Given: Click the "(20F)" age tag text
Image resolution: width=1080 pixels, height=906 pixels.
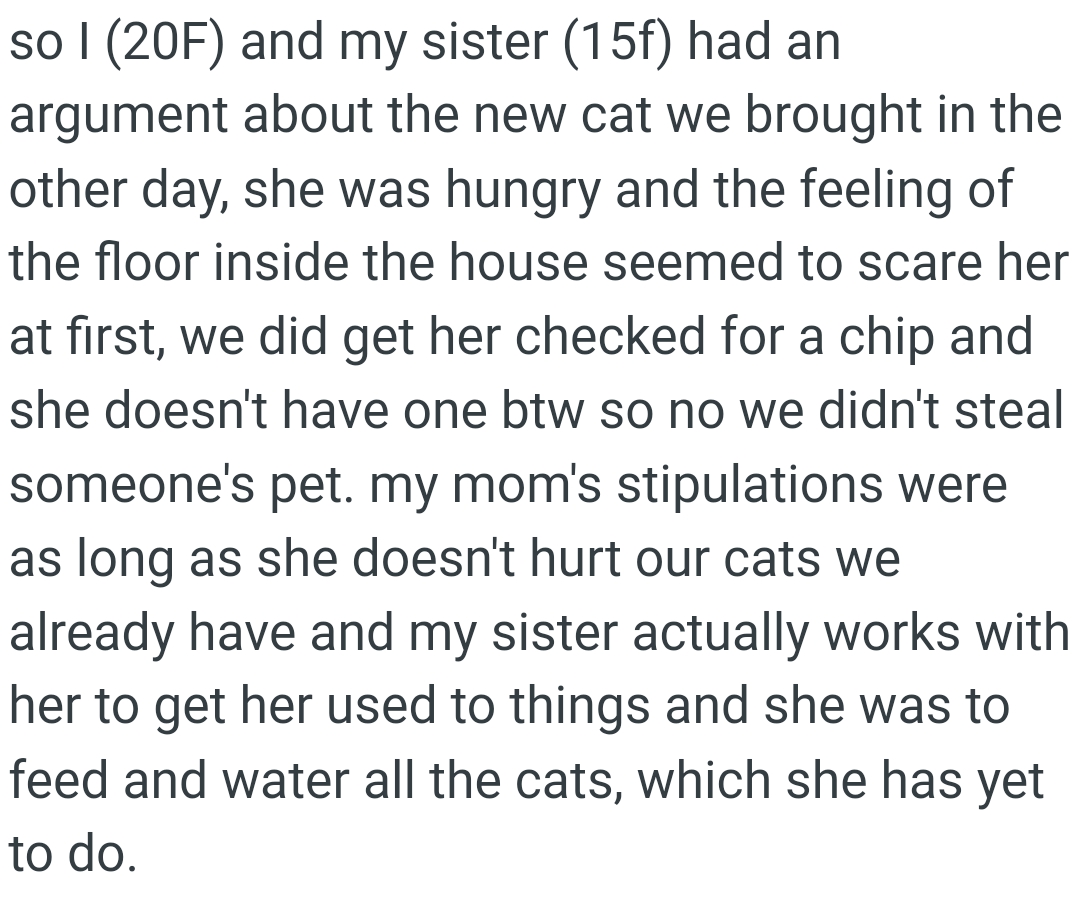Looking at the screenshot, I should [164, 43].
